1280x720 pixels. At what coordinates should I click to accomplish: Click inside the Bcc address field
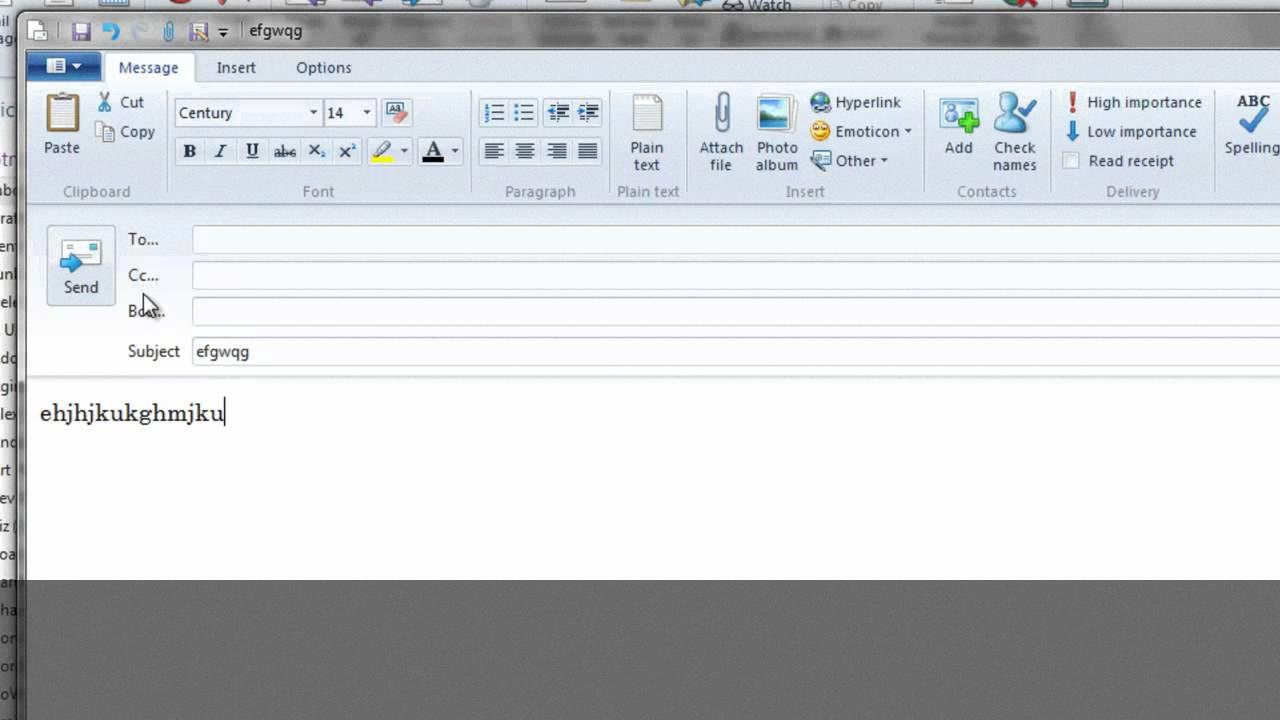point(736,312)
